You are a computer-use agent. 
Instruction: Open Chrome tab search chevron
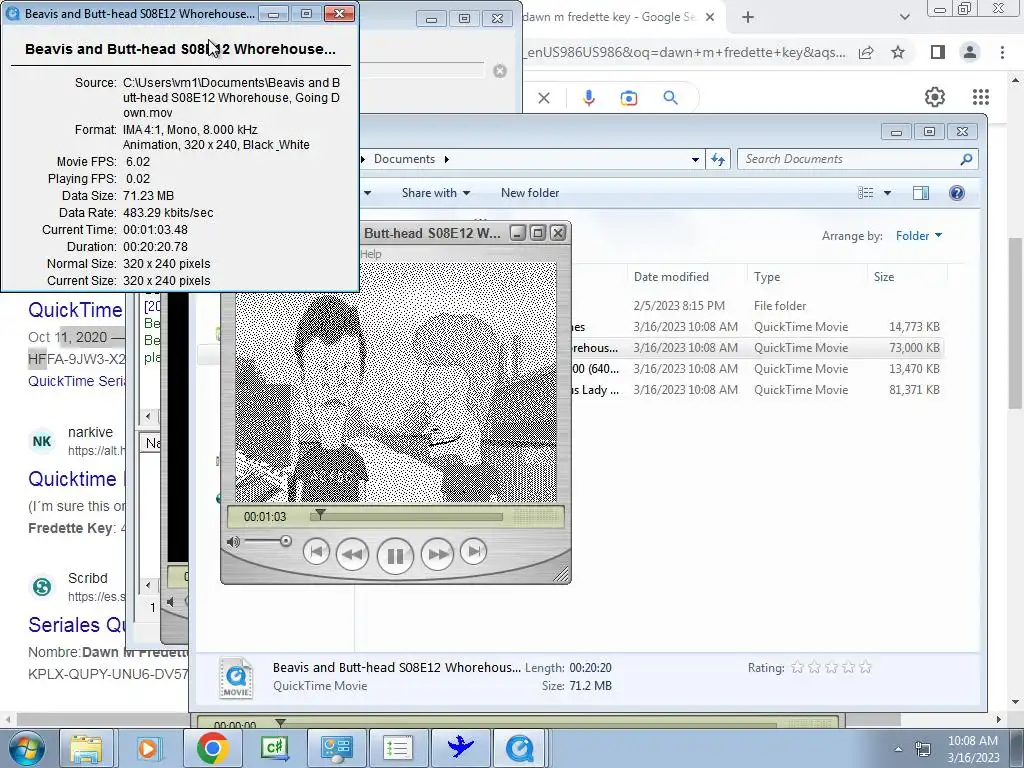tap(904, 18)
